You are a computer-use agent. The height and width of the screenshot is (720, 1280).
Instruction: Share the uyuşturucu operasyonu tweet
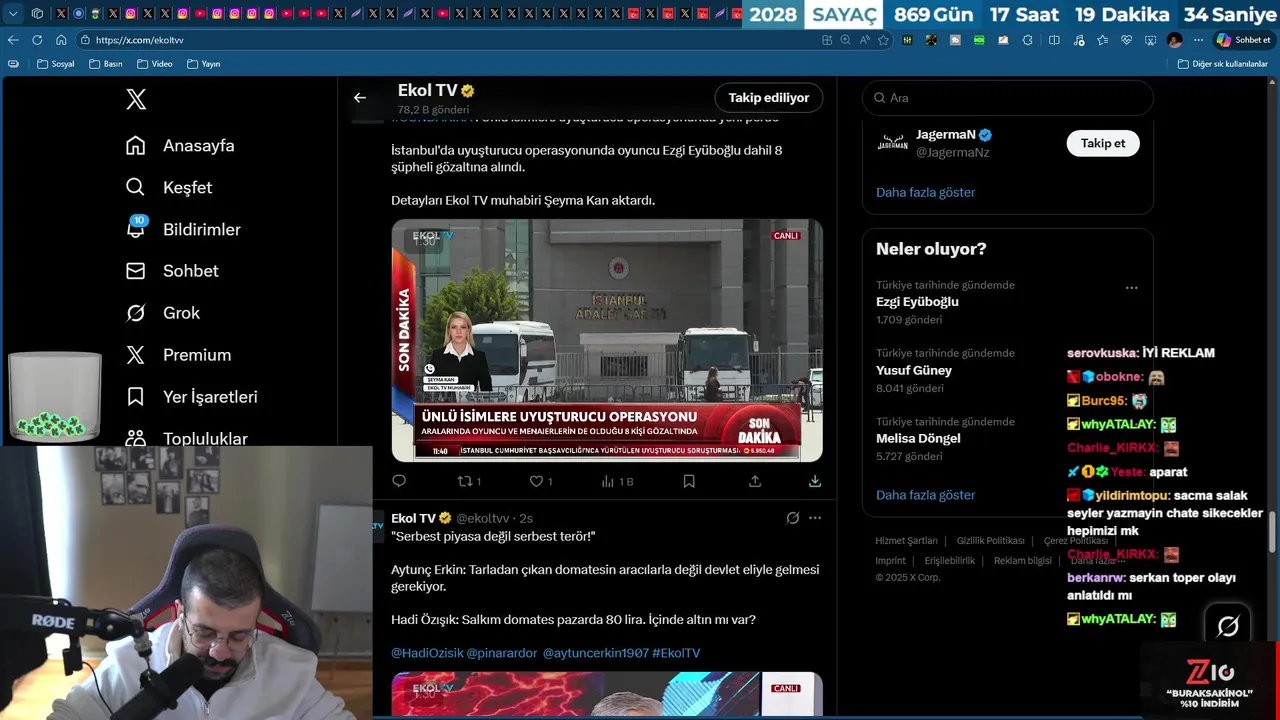(755, 481)
